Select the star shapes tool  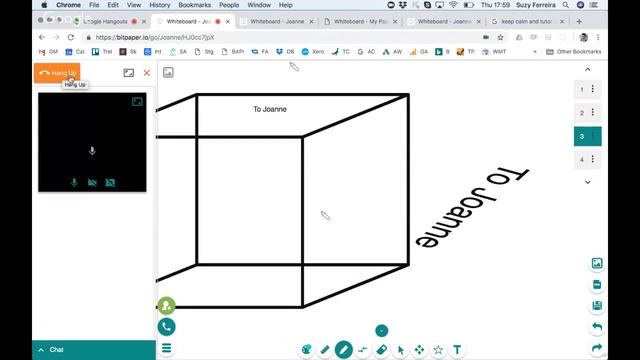(438, 350)
